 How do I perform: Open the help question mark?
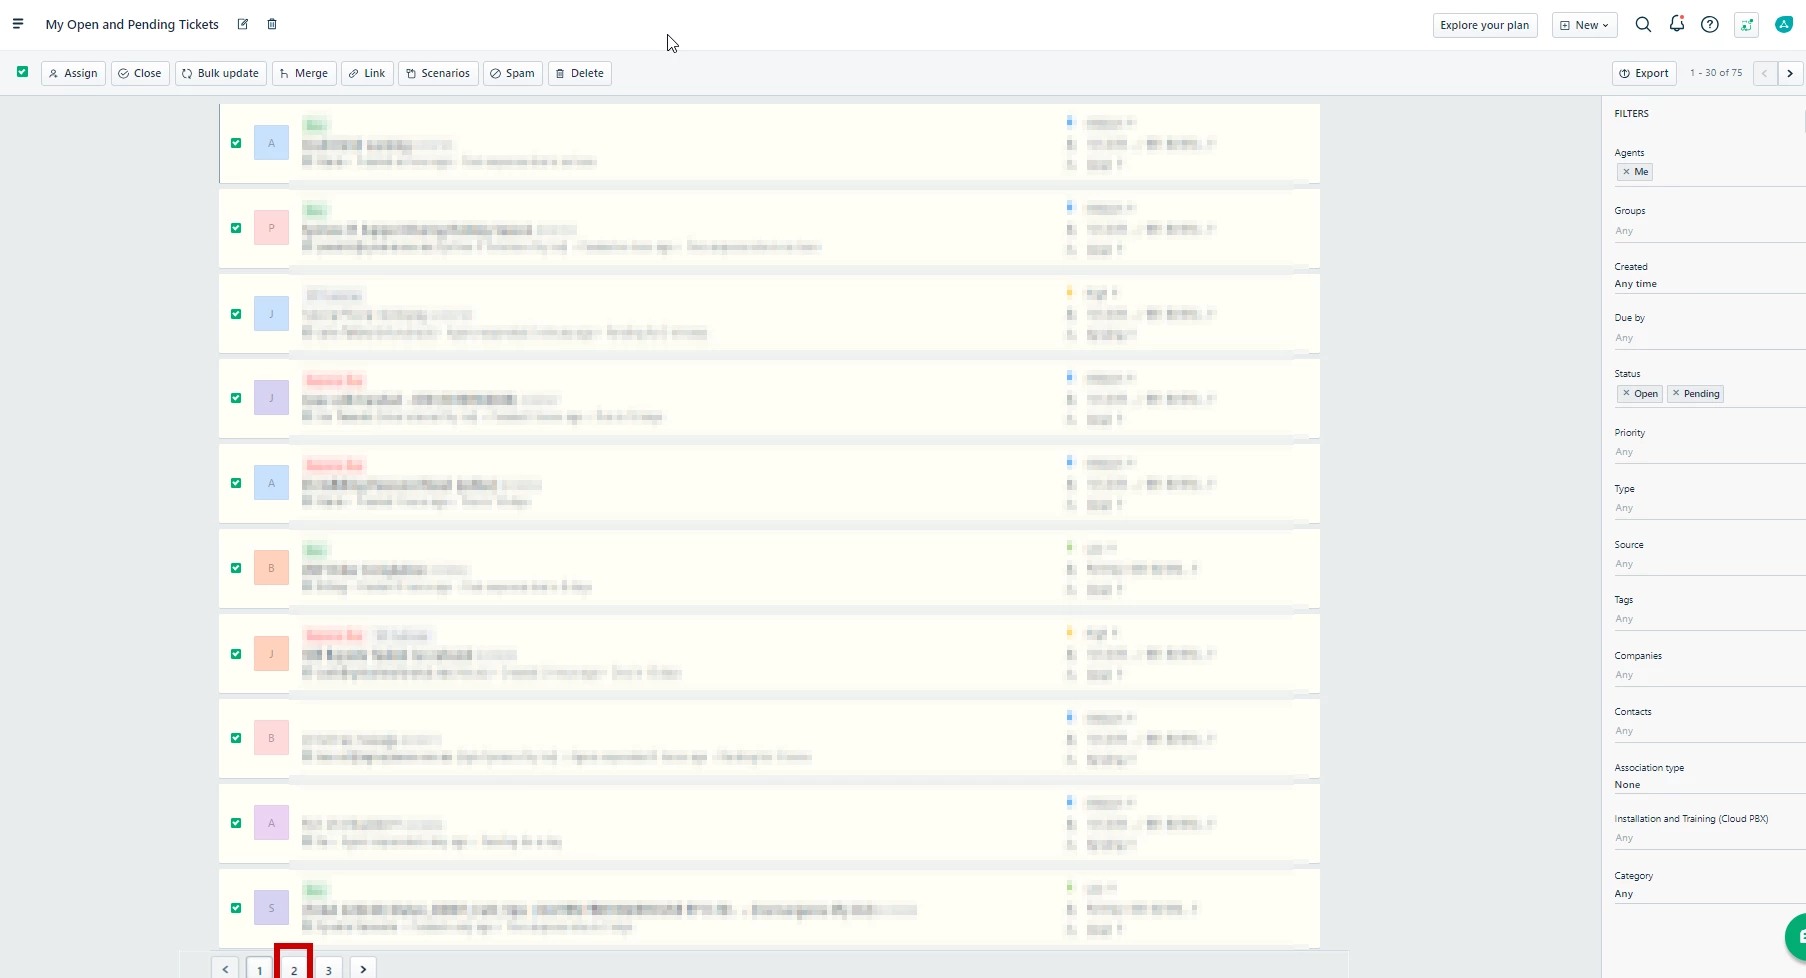(x=1710, y=25)
